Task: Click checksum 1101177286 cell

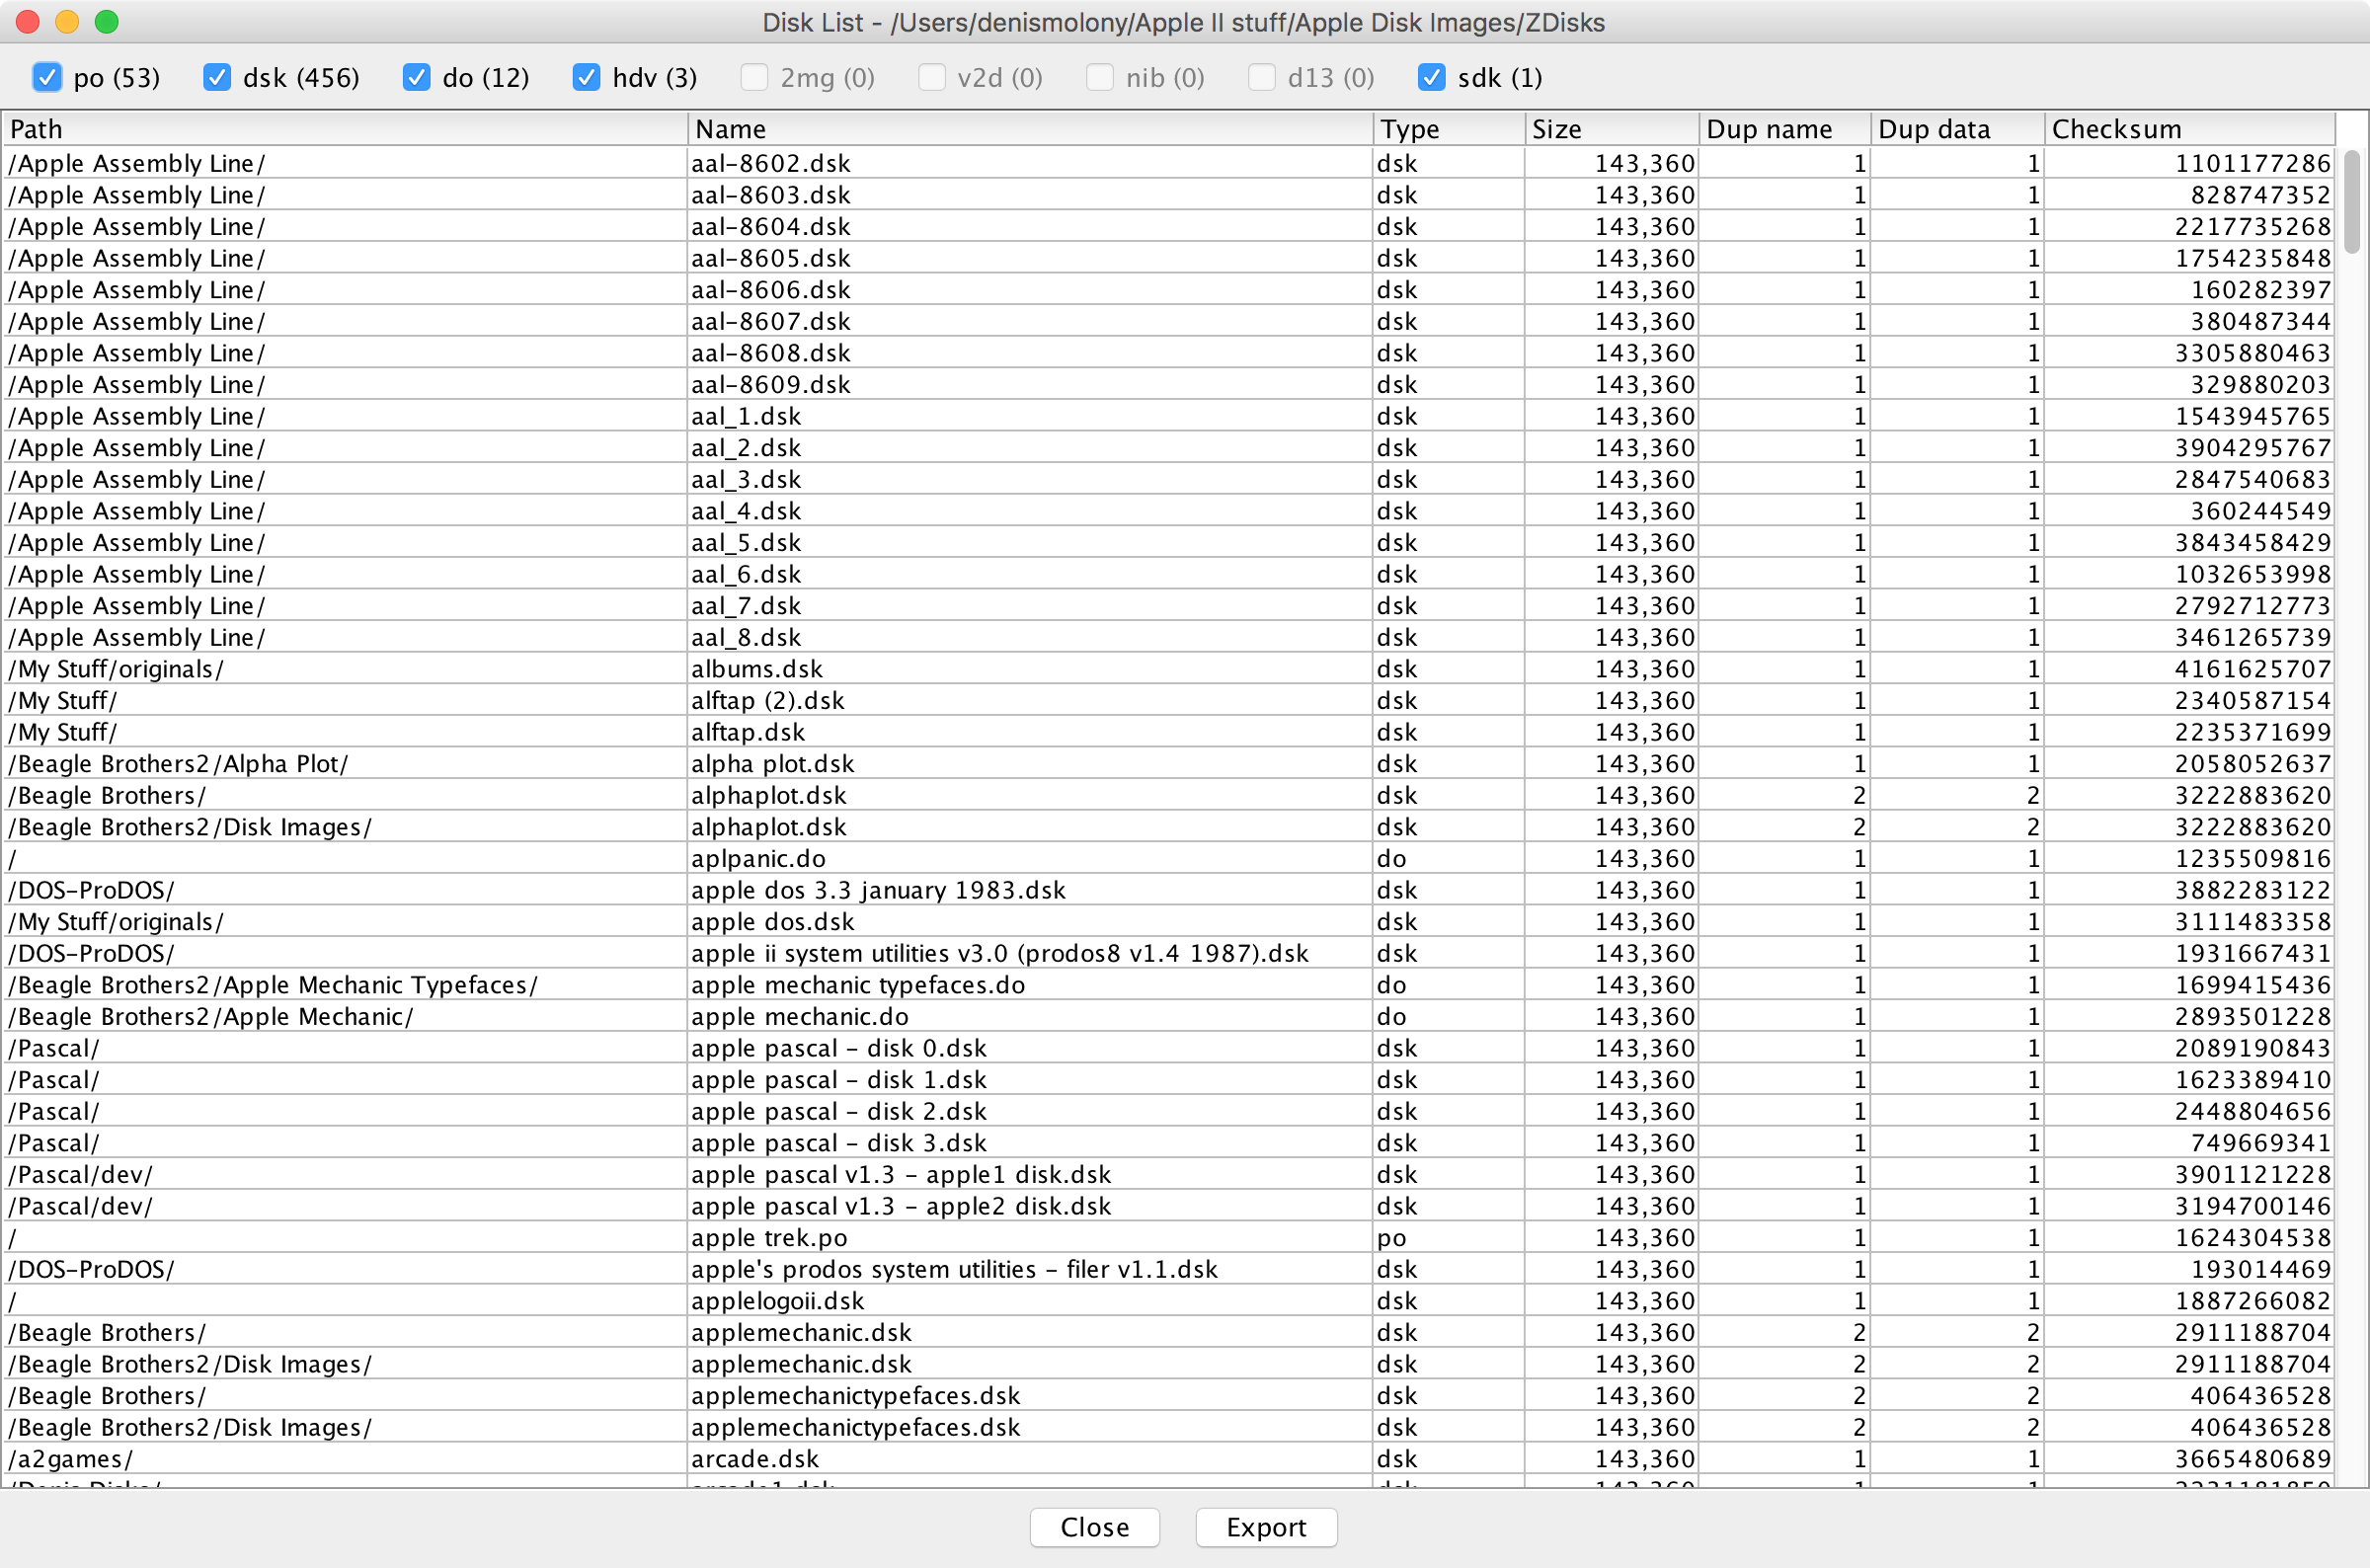Action: 2190,163
